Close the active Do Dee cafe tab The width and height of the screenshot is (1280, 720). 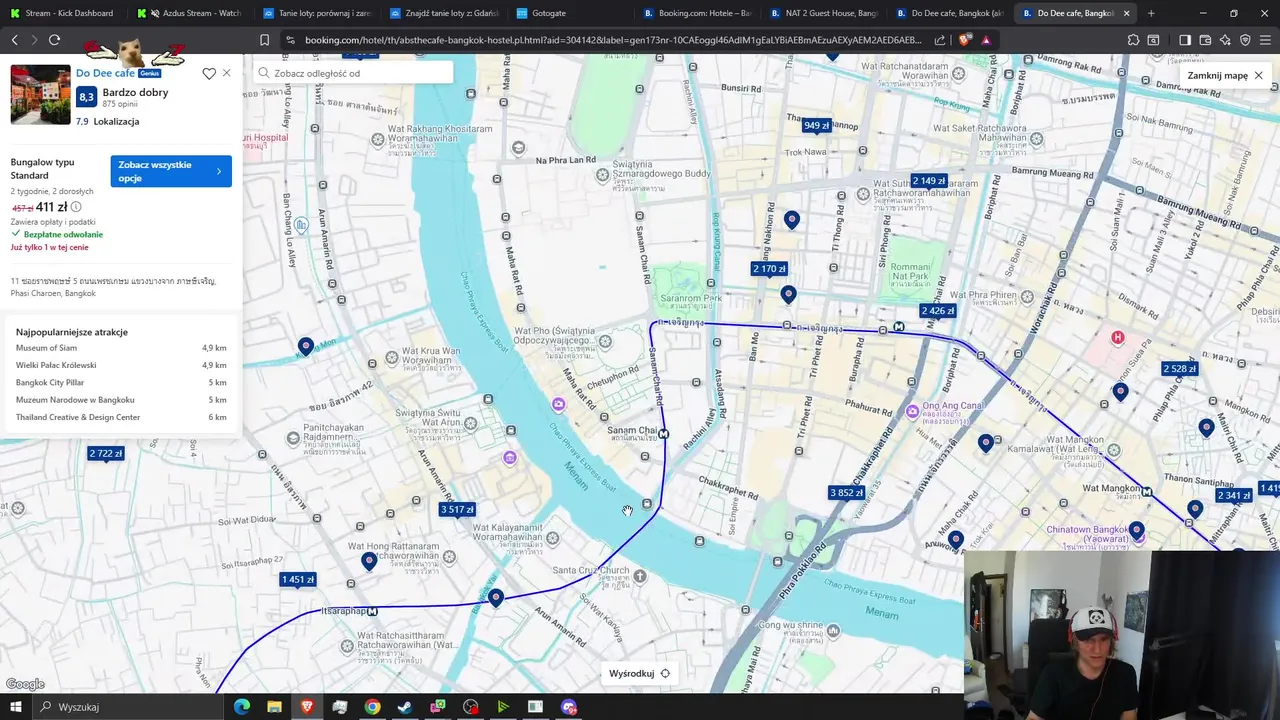(x=1127, y=13)
